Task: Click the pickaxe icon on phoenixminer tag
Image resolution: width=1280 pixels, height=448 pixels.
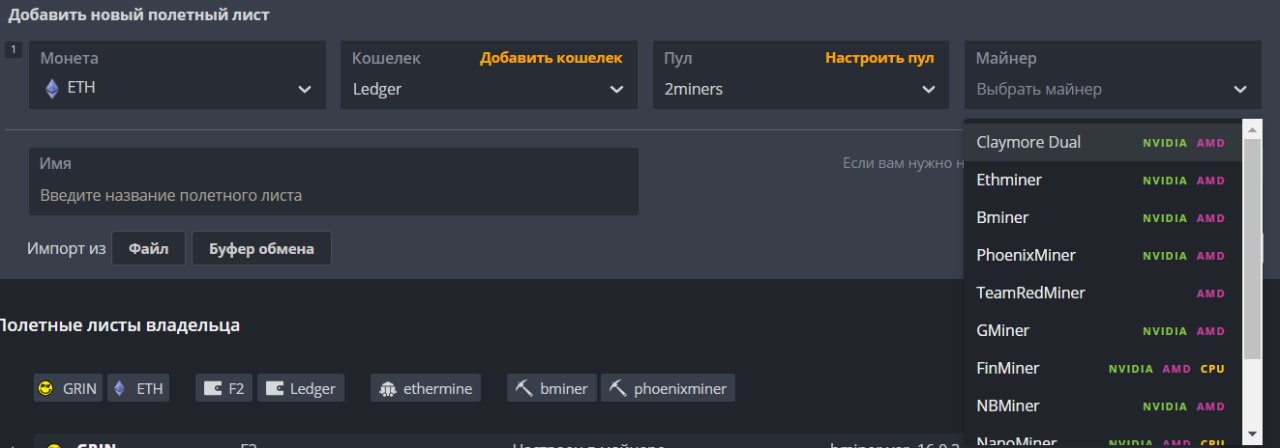Action: pyautogui.click(x=617, y=389)
